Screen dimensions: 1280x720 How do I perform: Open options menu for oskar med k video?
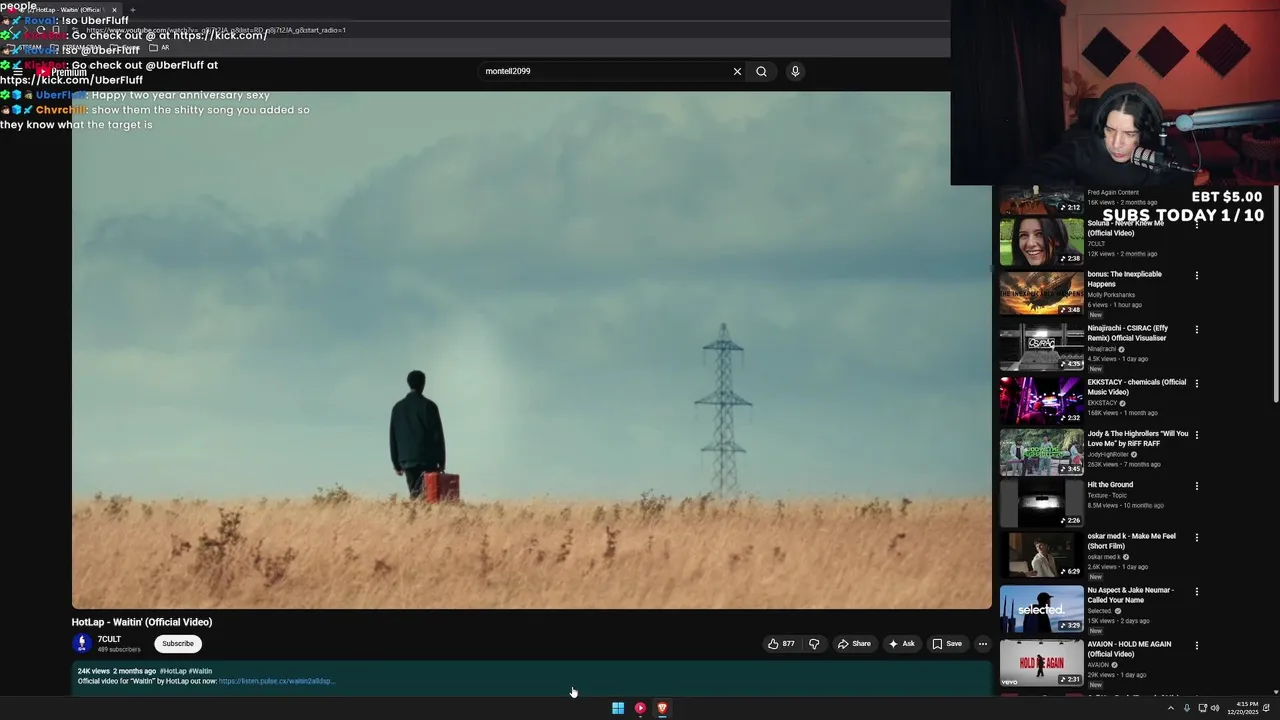[1196, 538]
